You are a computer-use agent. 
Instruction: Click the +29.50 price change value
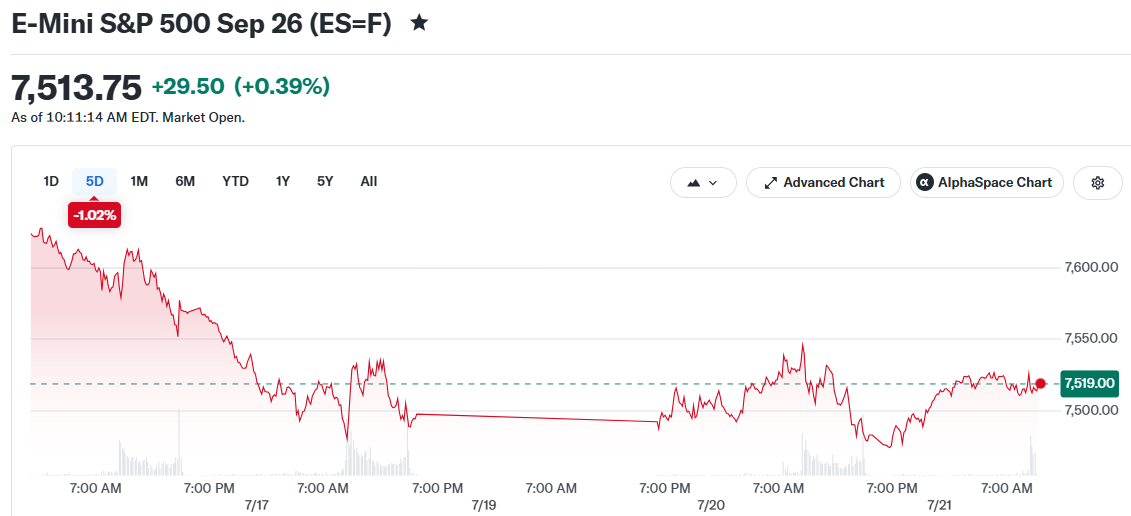[188, 87]
